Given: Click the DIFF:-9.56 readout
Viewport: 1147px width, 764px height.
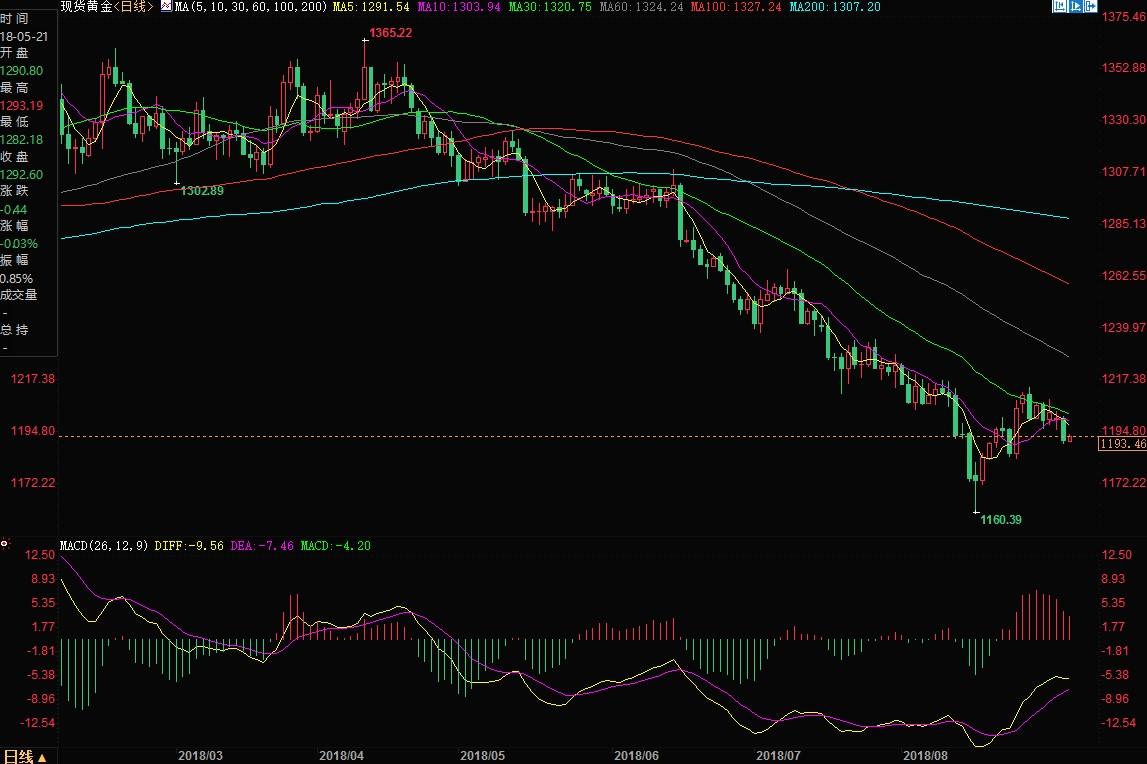Looking at the screenshot, I should tap(189, 546).
